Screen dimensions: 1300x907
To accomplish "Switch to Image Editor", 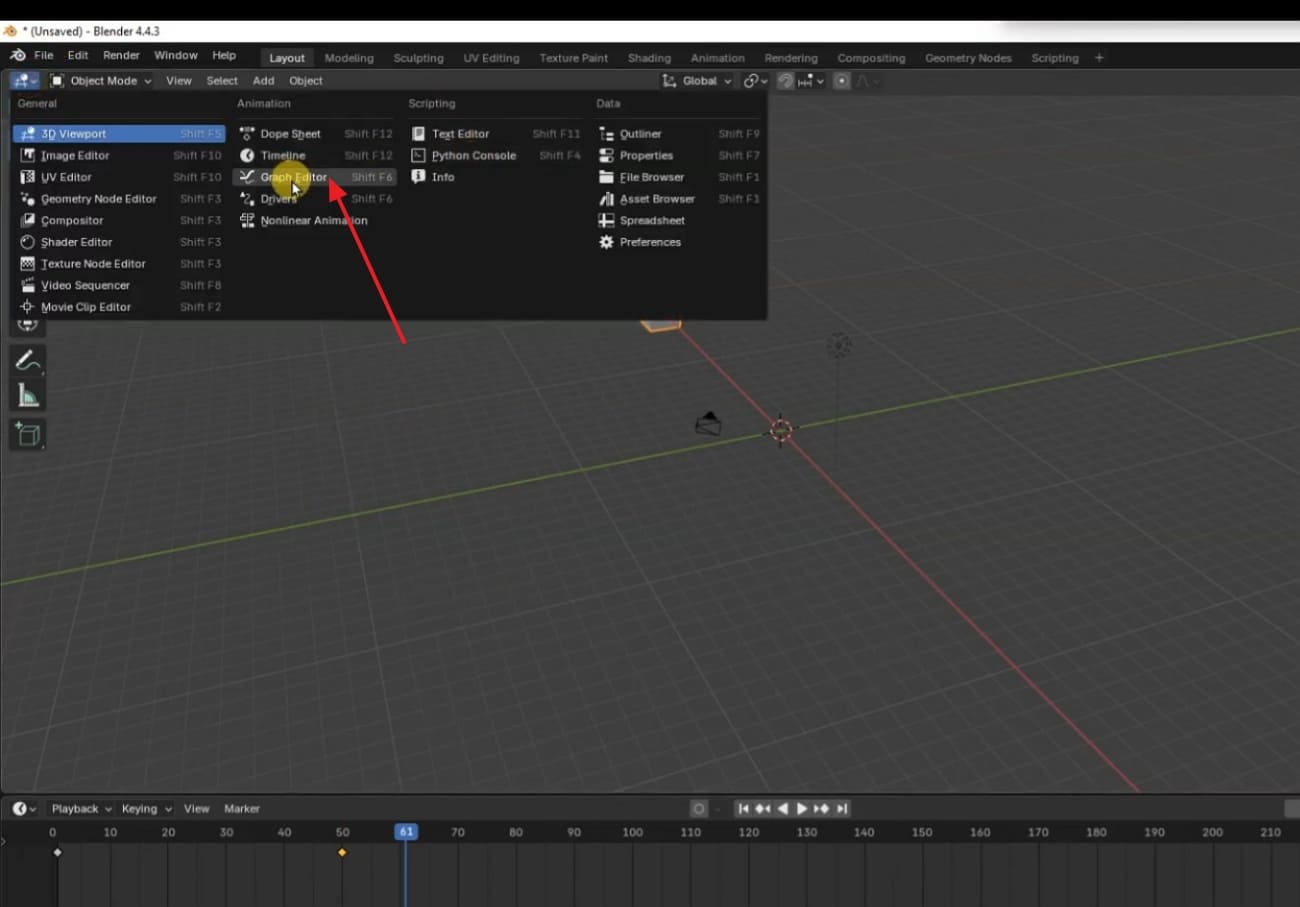I will point(119,155).
